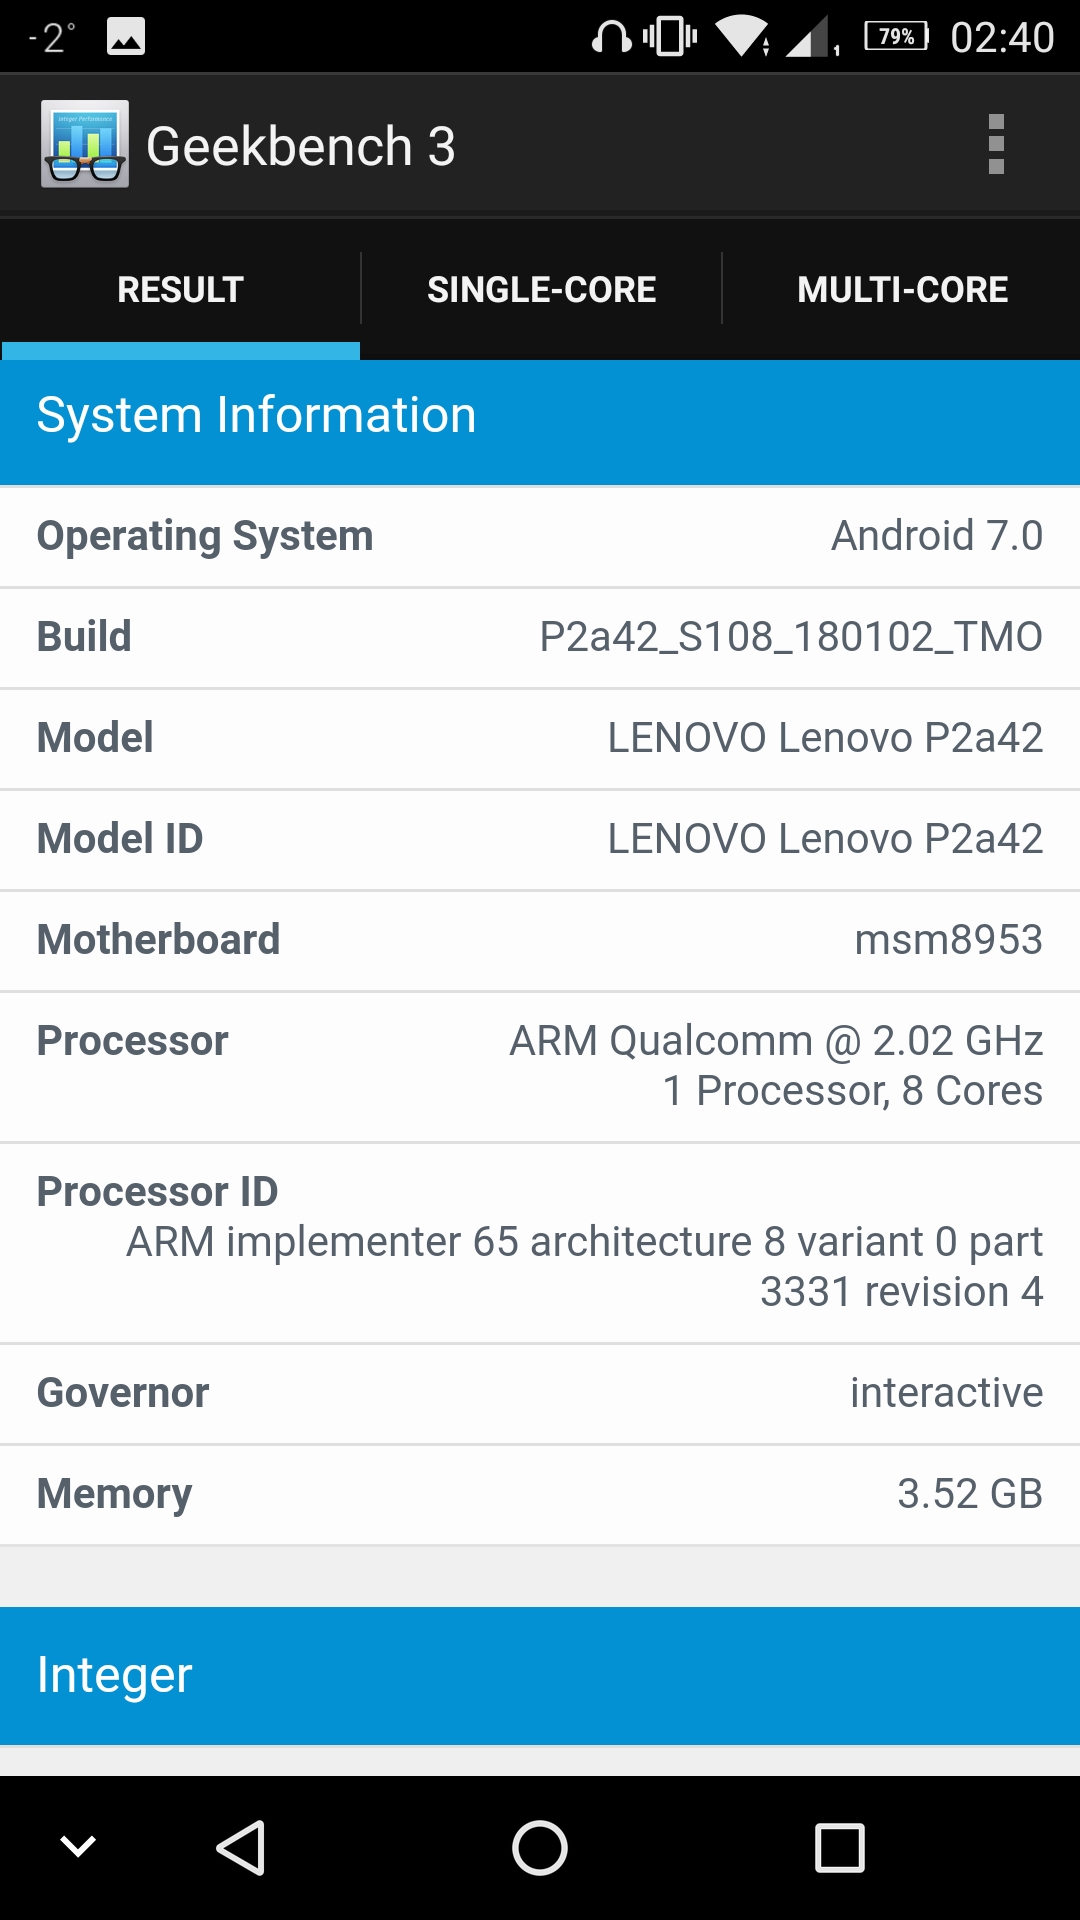Viewport: 1080px width, 1920px height.
Task: Tap the Wi-Fi signal status icon
Action: pyautogui.click(x=741, y=37)
